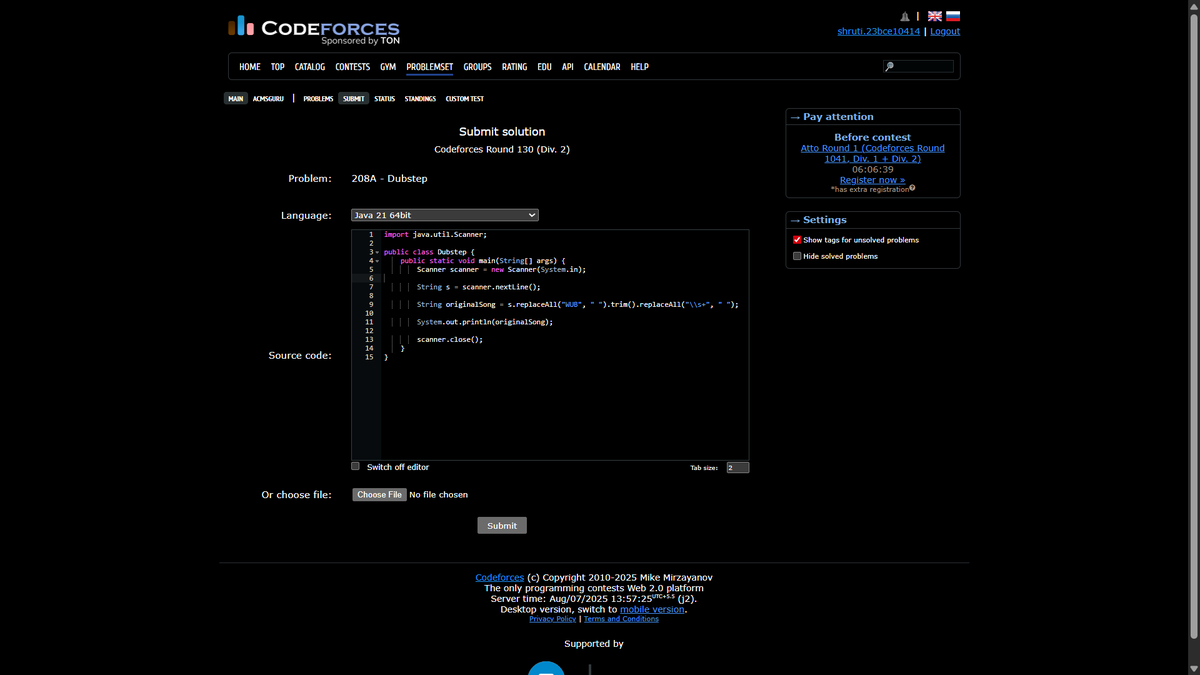Select the CUSTOM TEST sub-tab

pos(465,99)
